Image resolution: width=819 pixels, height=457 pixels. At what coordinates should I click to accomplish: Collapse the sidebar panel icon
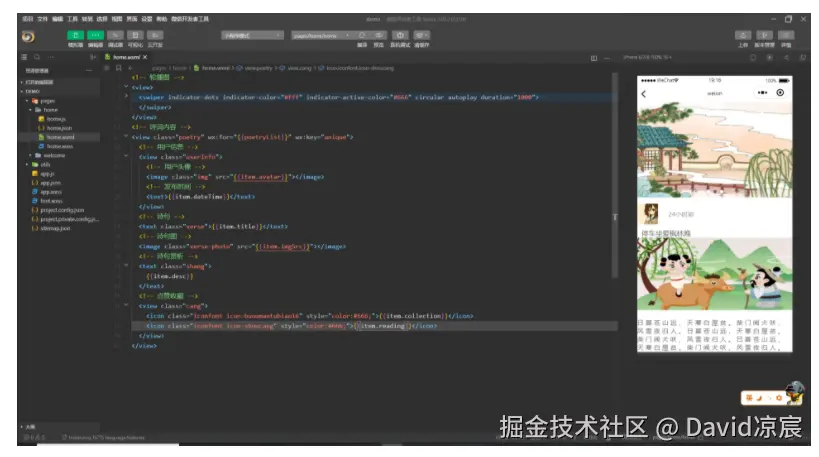pos(92,57)
